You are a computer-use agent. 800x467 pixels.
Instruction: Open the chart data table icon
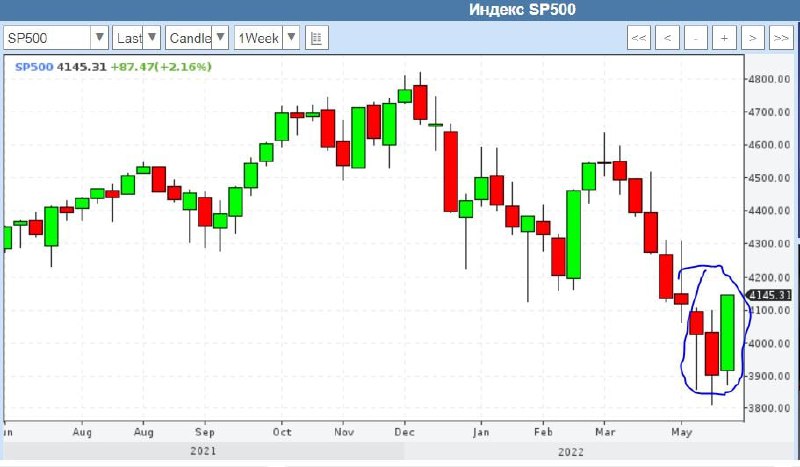point(317,38)
